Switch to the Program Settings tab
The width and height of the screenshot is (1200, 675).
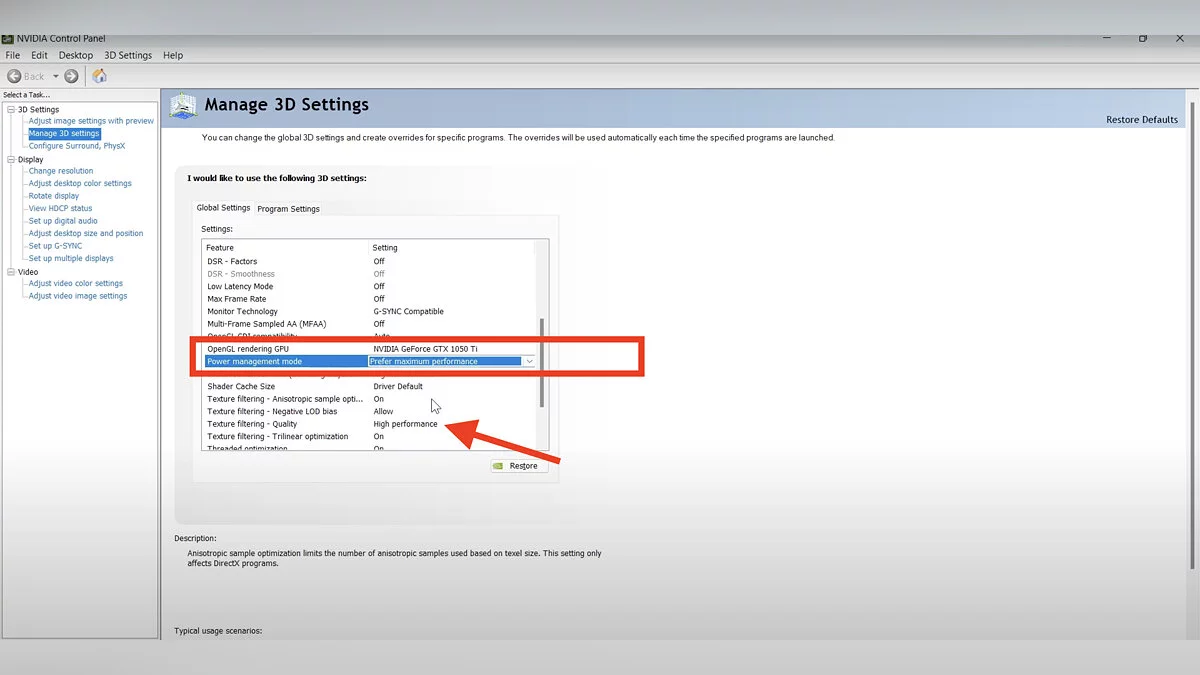point(288,209)
